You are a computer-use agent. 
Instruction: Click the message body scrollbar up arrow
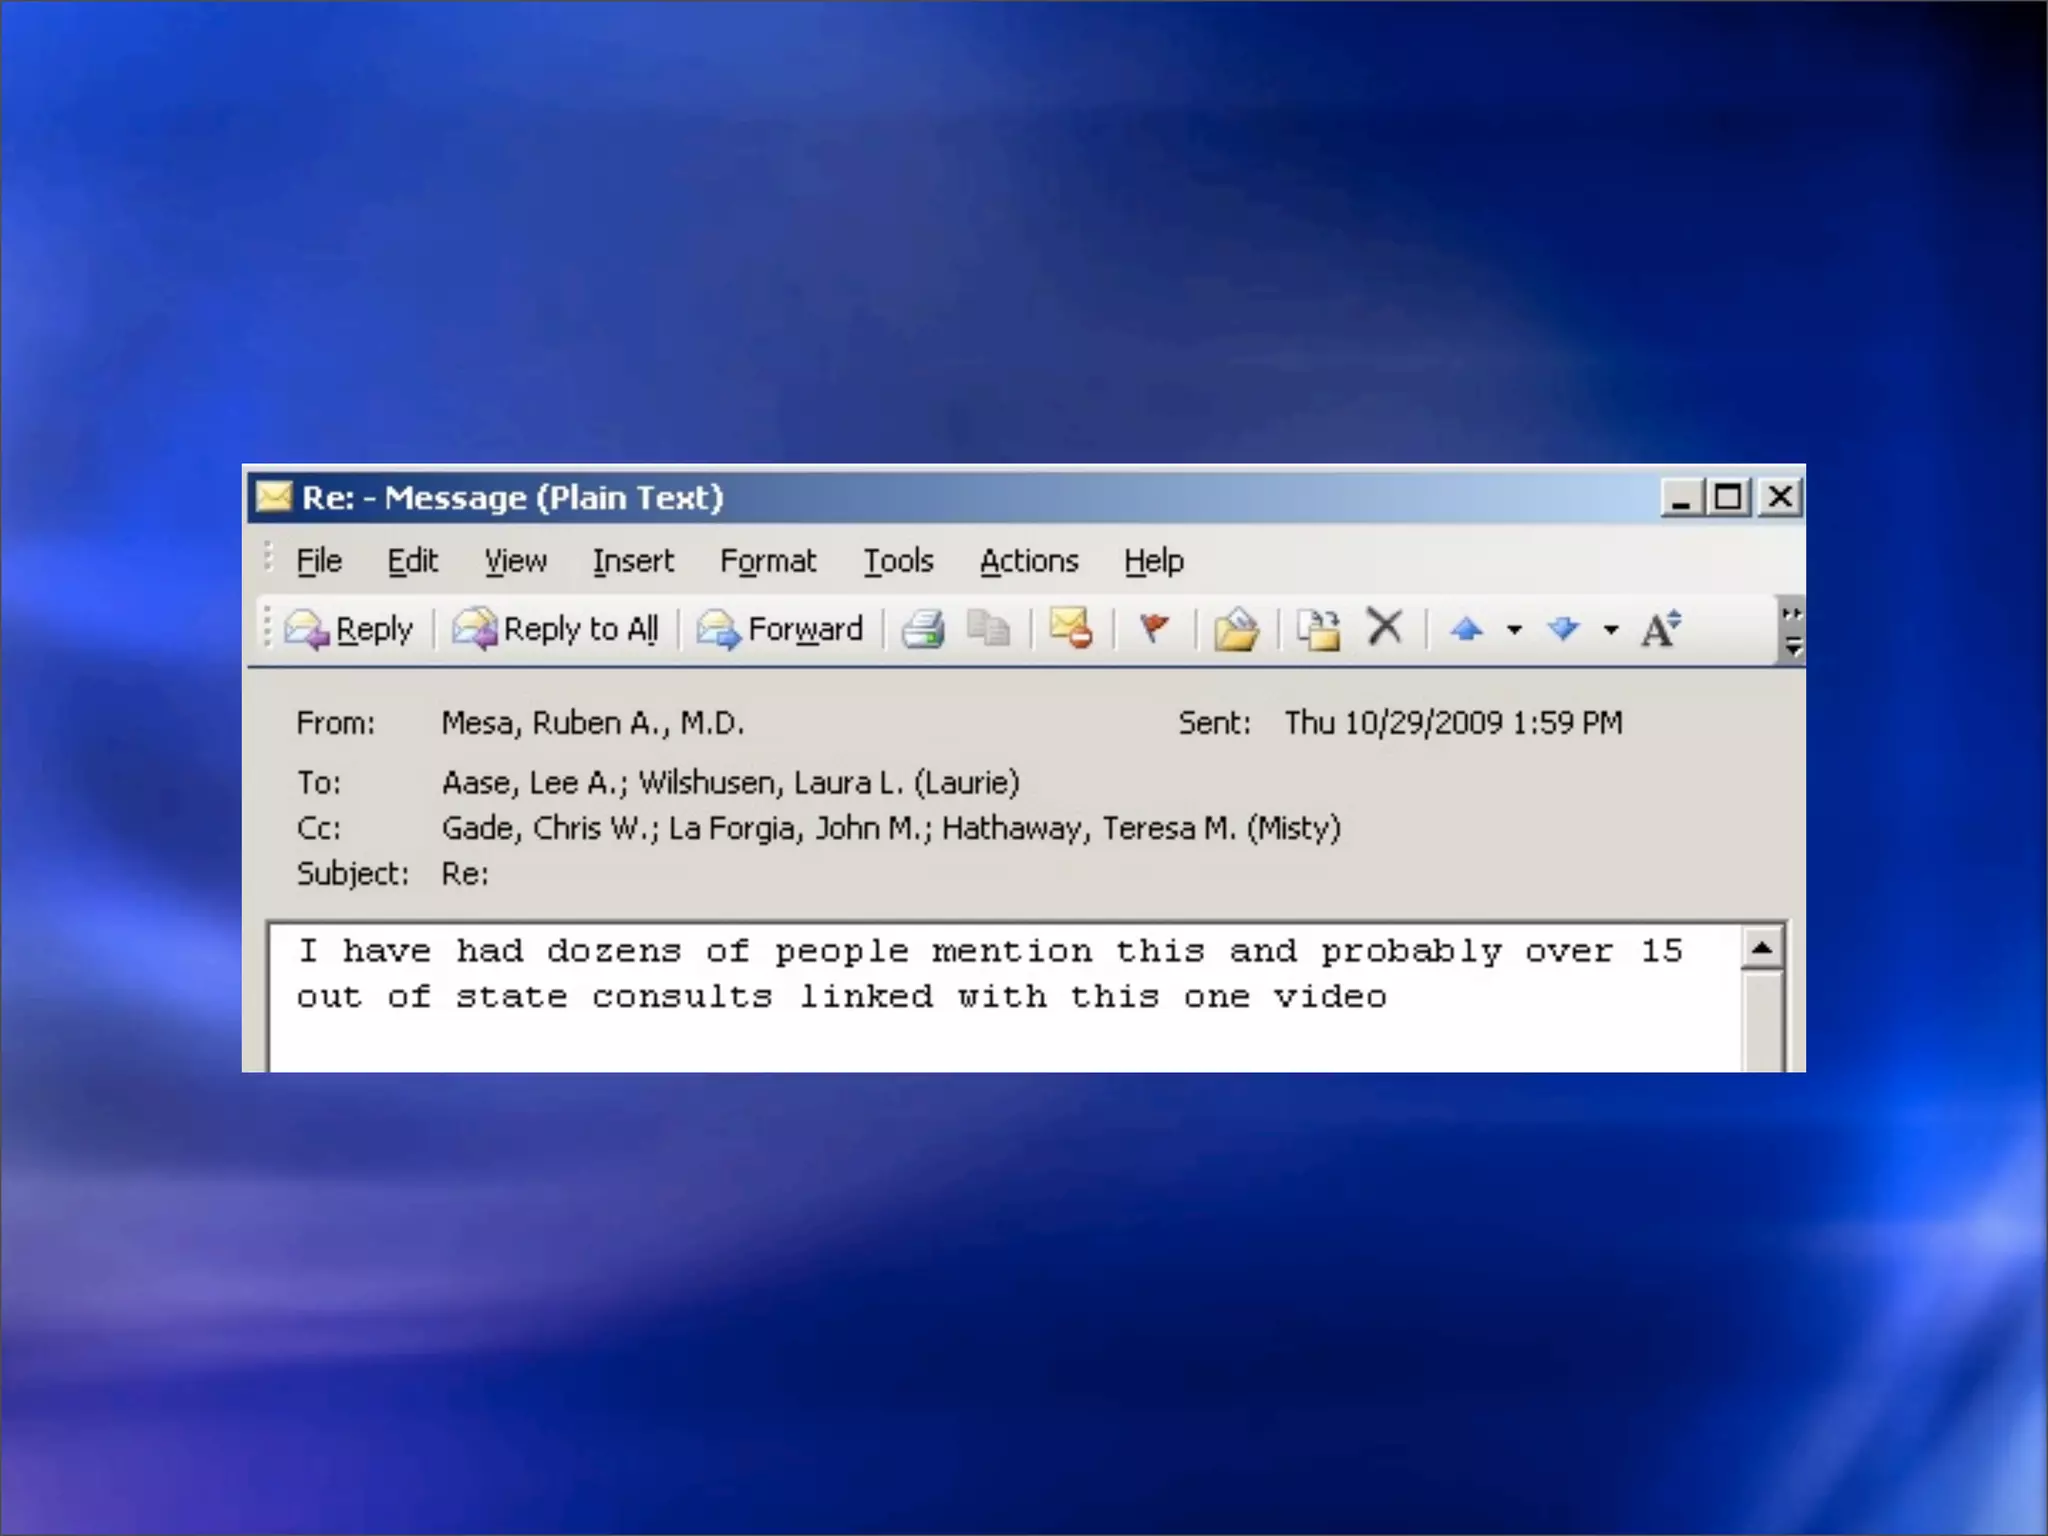[x=1762, y=948]
